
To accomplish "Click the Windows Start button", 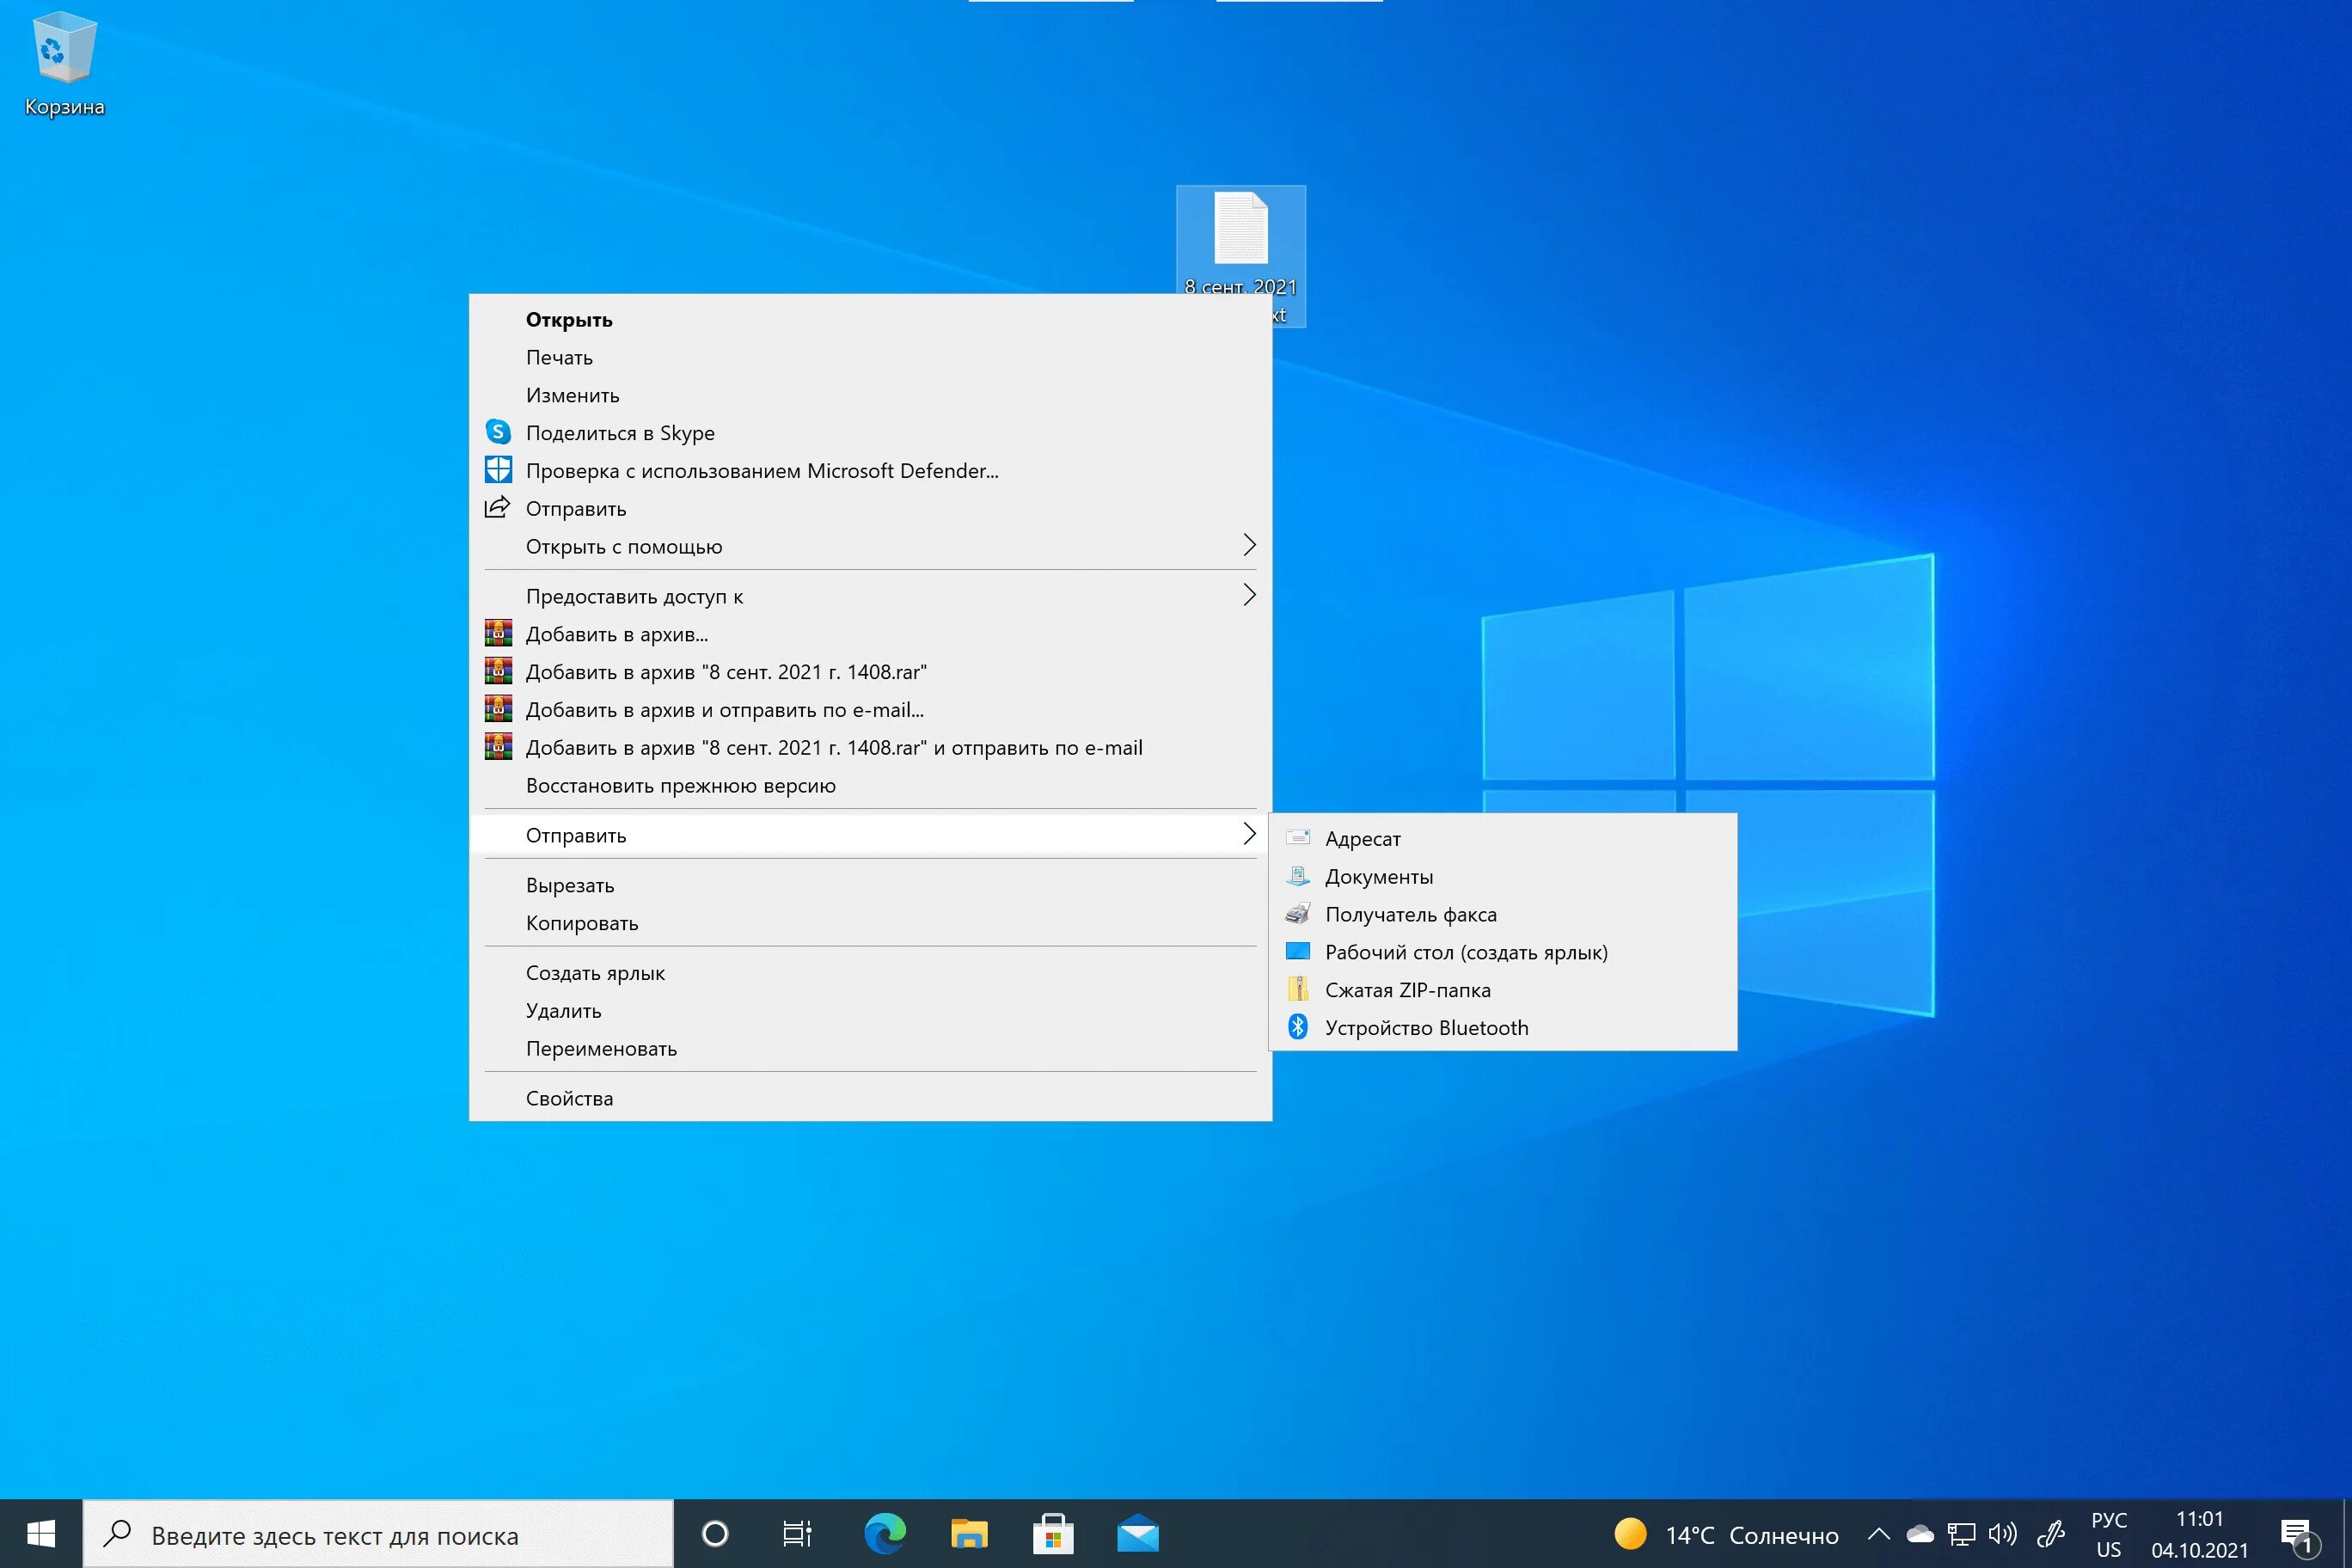I will 40,1533.
